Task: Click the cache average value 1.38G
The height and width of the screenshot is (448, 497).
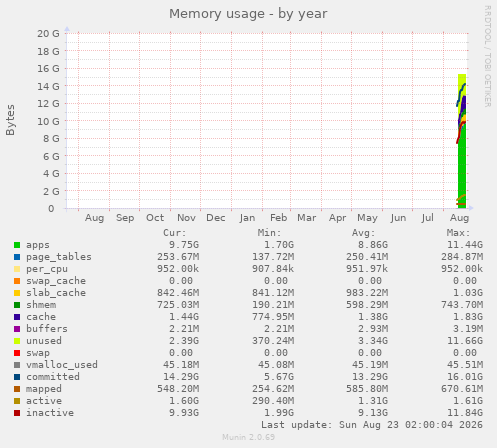Action: pyautogui.click(x=373, y=317)
